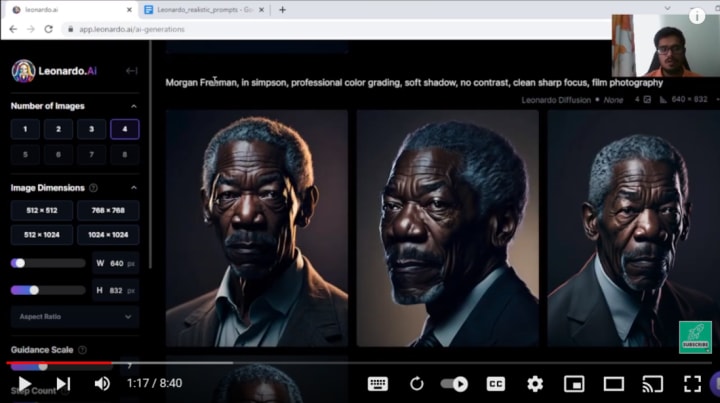The width and height of the screenshot is (720, 403).
Task: Open a new browser tab
Action: [282, 10]
